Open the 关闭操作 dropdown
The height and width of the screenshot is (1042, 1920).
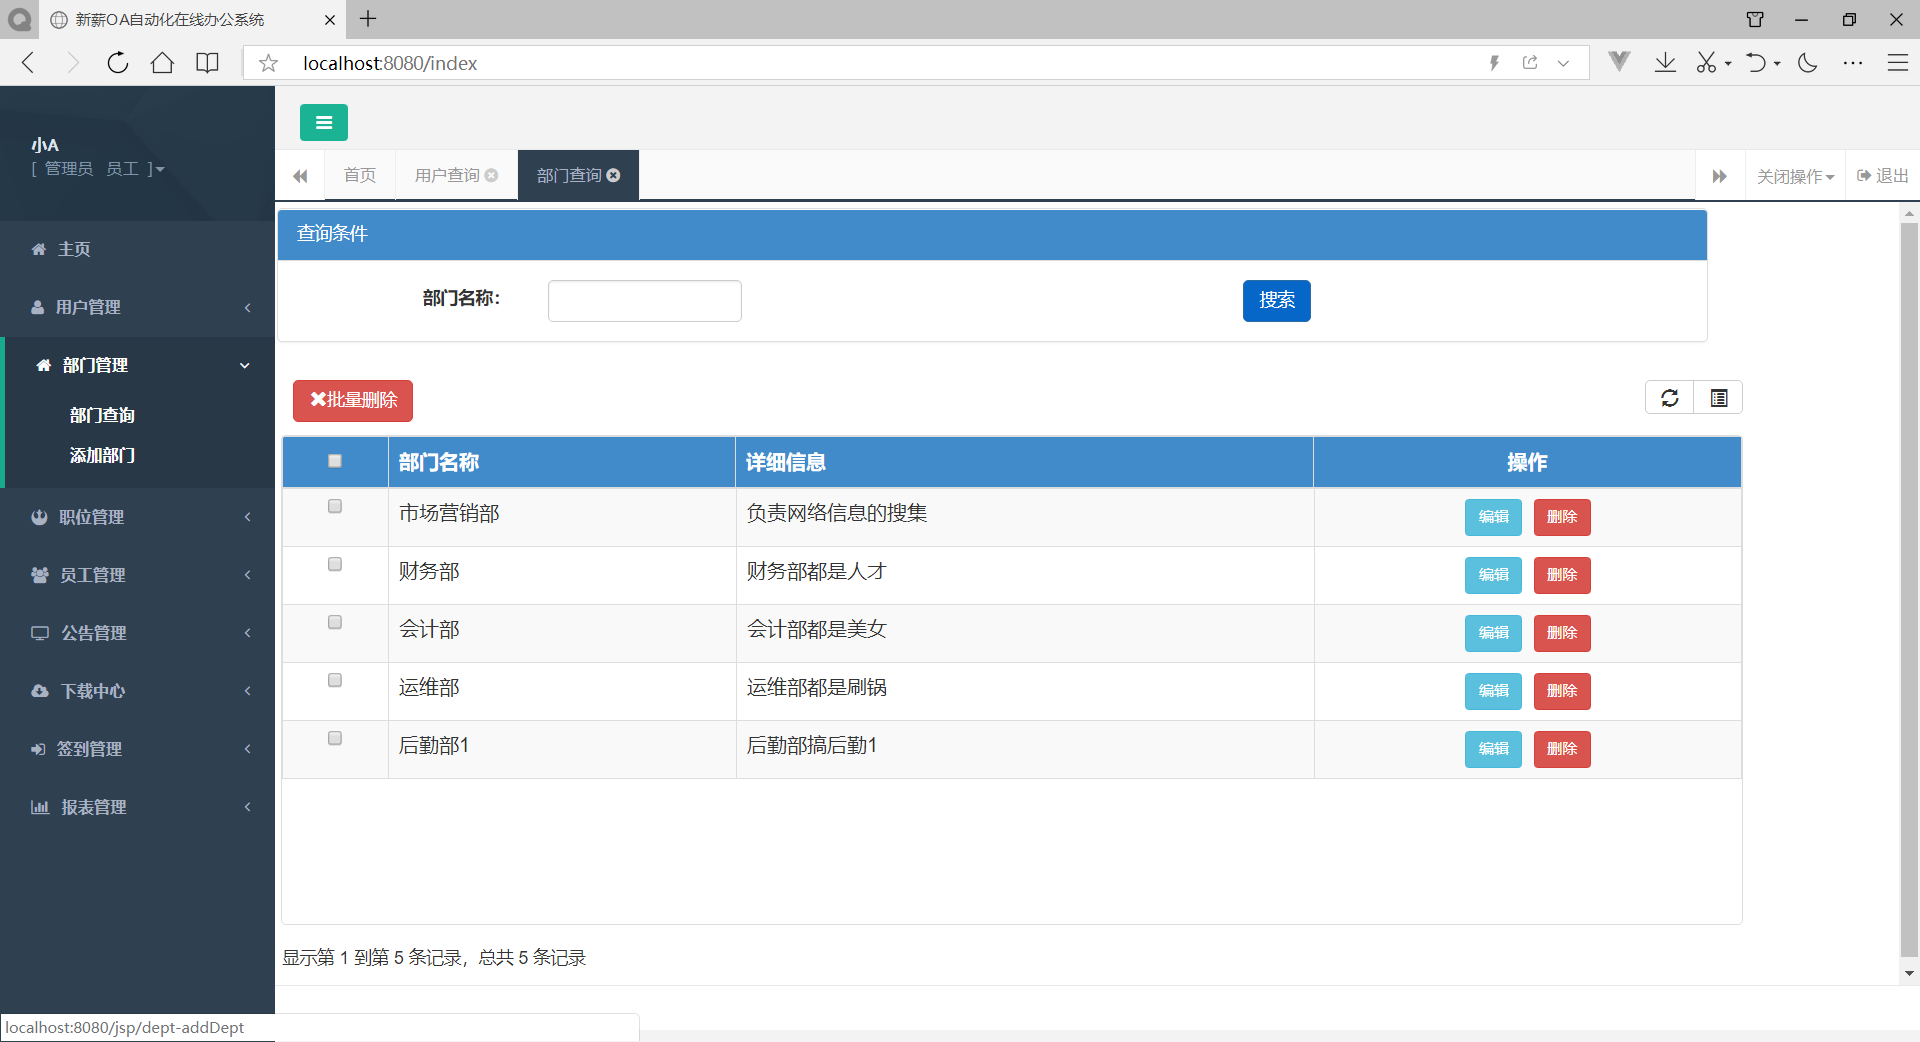click(1795, 176)
